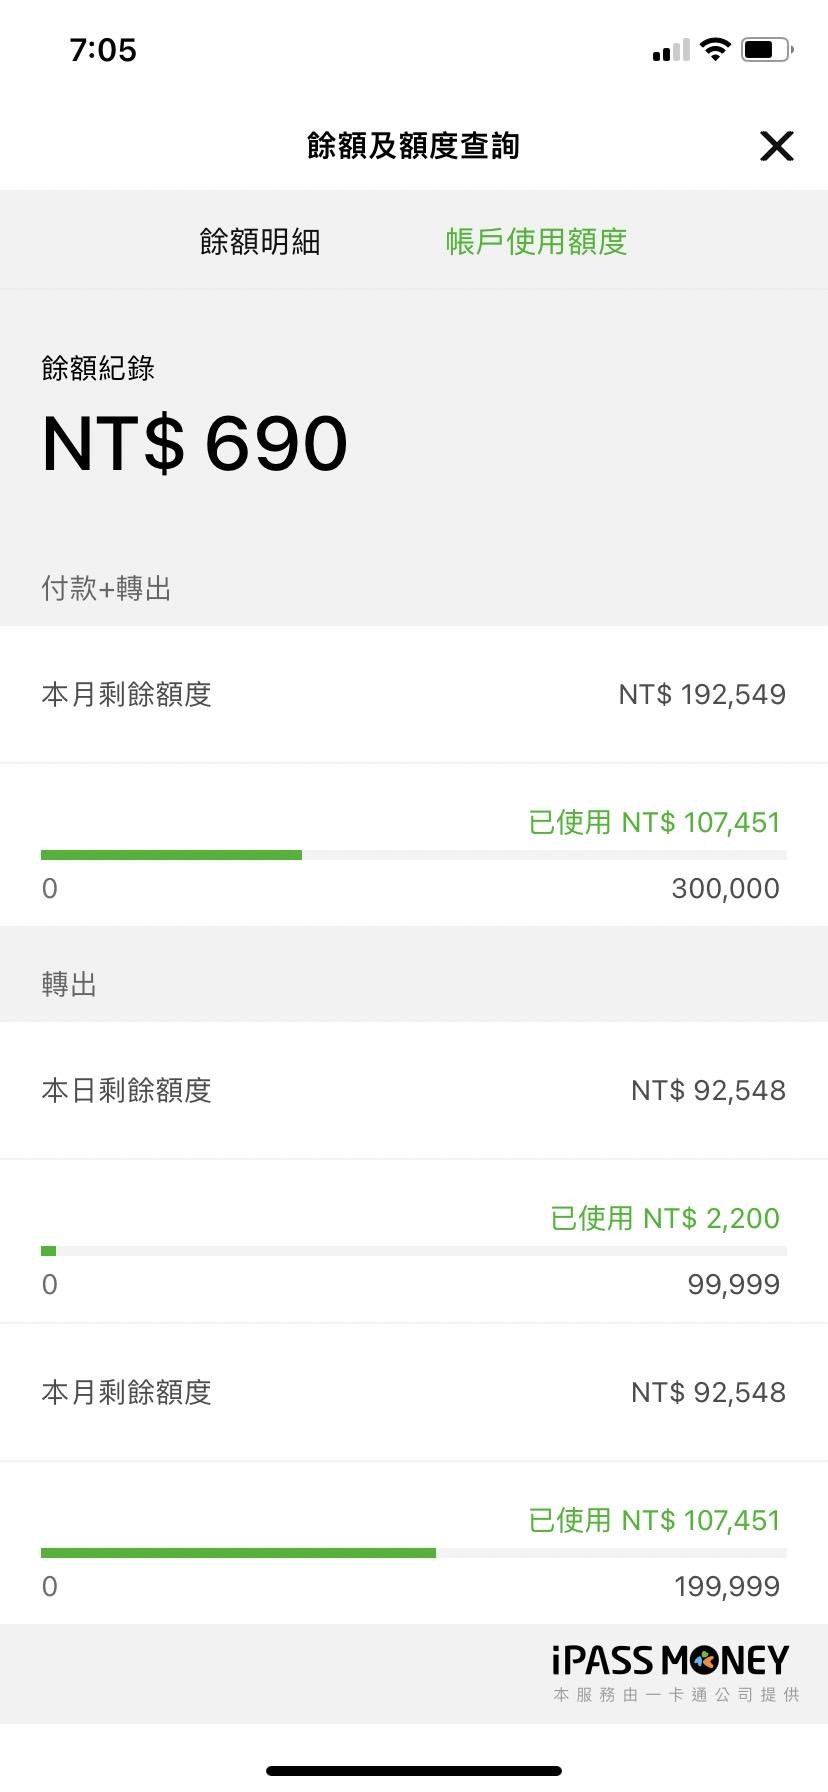Tap the 轉出 section header
The height and width of the screenshot is (1792, 828).
69,984
